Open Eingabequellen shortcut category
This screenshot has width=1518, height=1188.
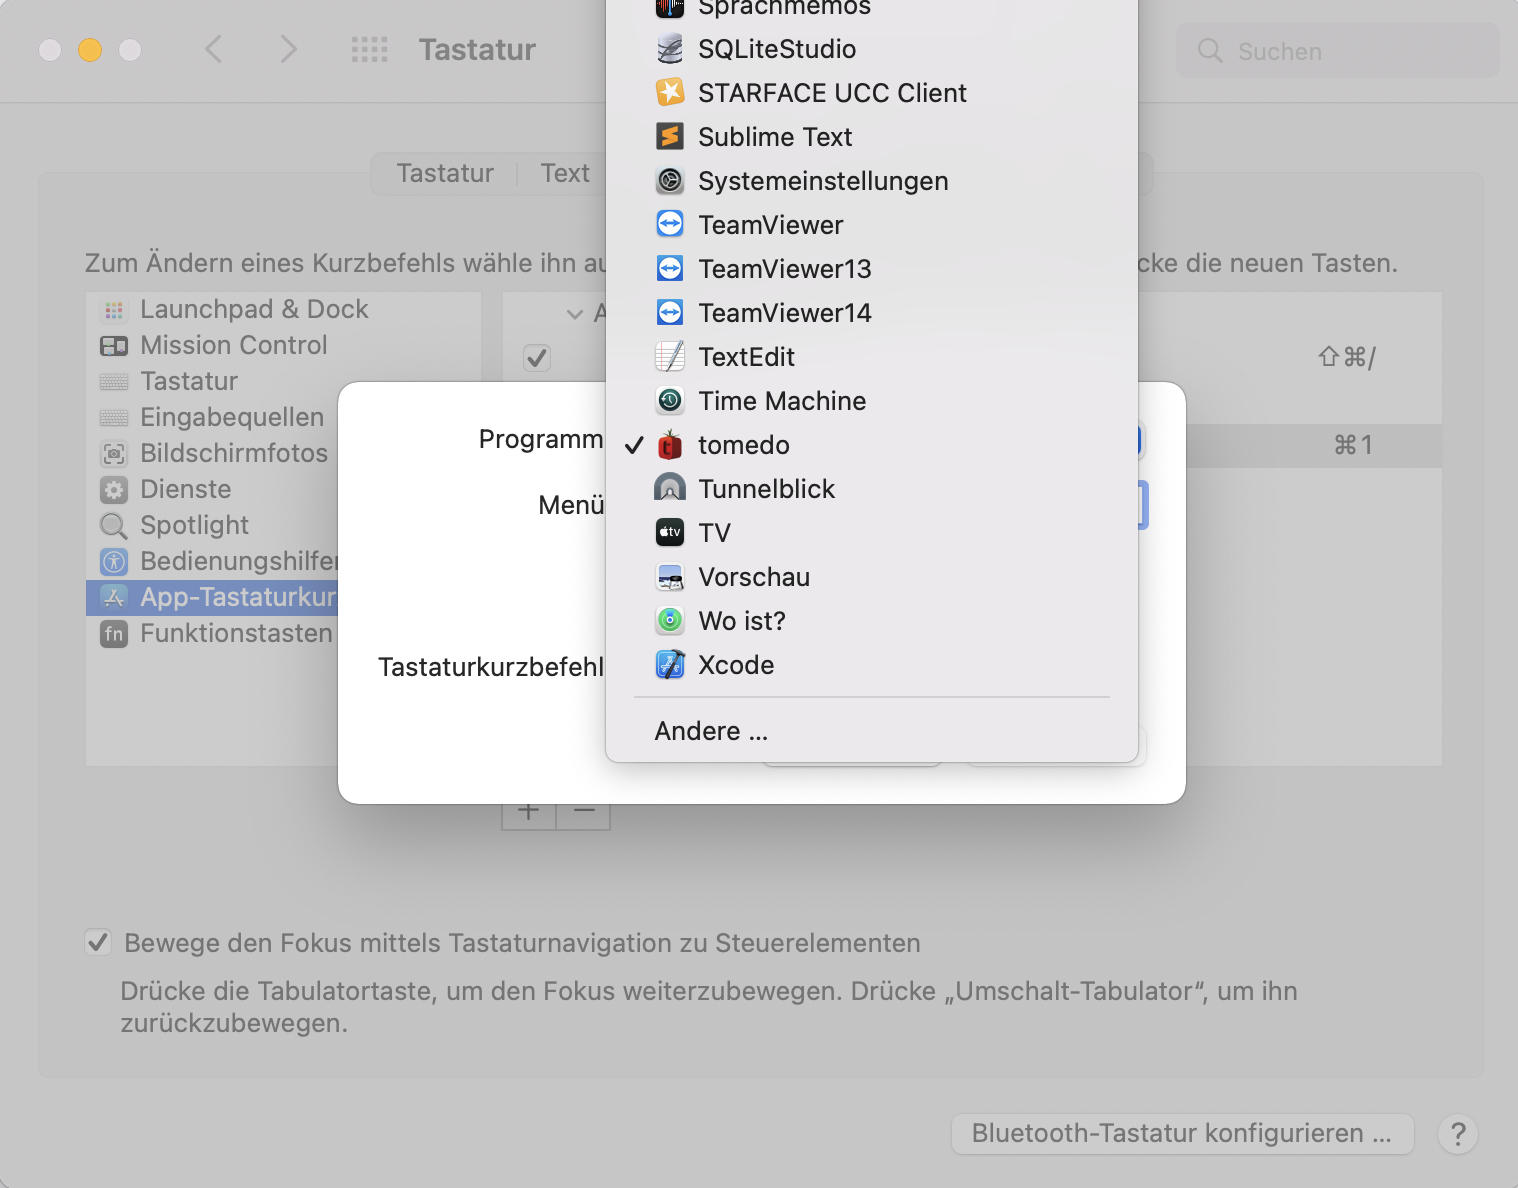point(212,417)
